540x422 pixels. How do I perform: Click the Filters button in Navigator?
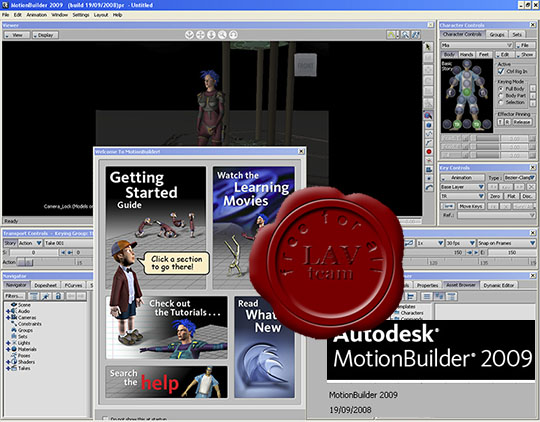[x=14, y=296]
